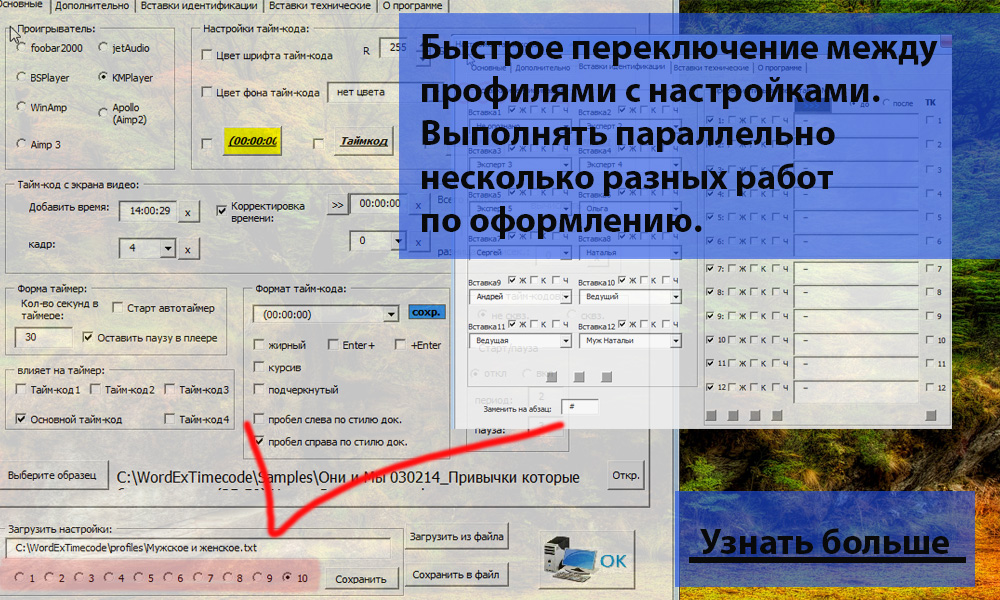Click the >> button near time correction
Viewport: 1000px width, 600px height.
(337, 205)
